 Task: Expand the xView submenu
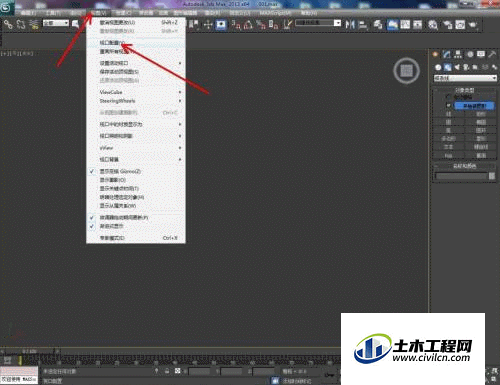click(136, 148)
